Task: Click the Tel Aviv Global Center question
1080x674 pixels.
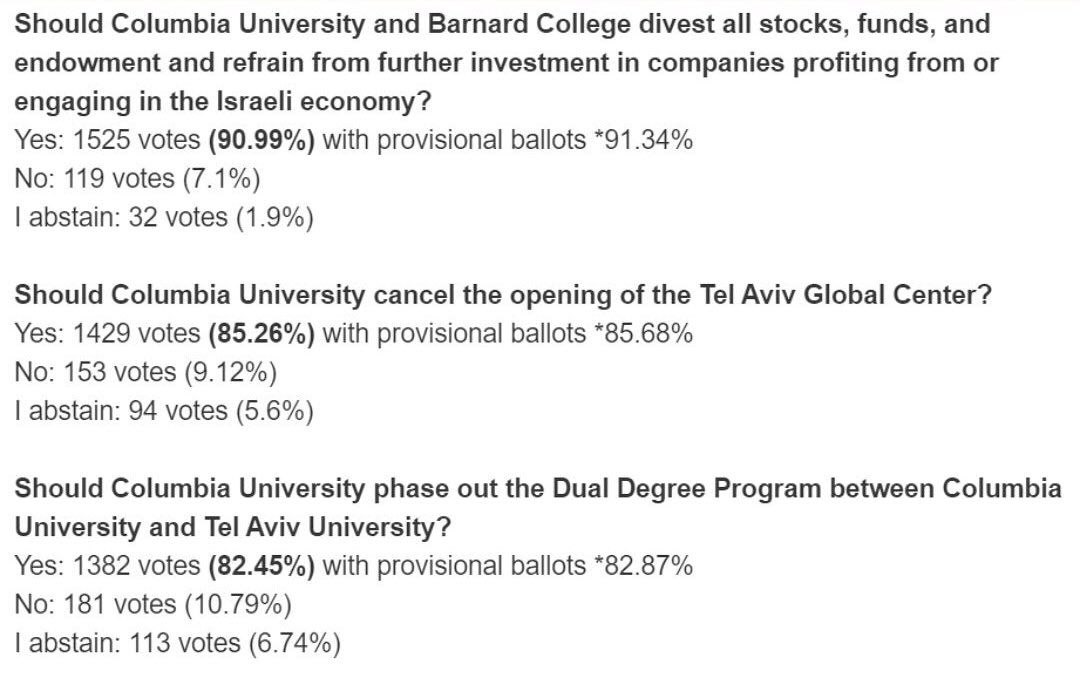Action: 503,295
